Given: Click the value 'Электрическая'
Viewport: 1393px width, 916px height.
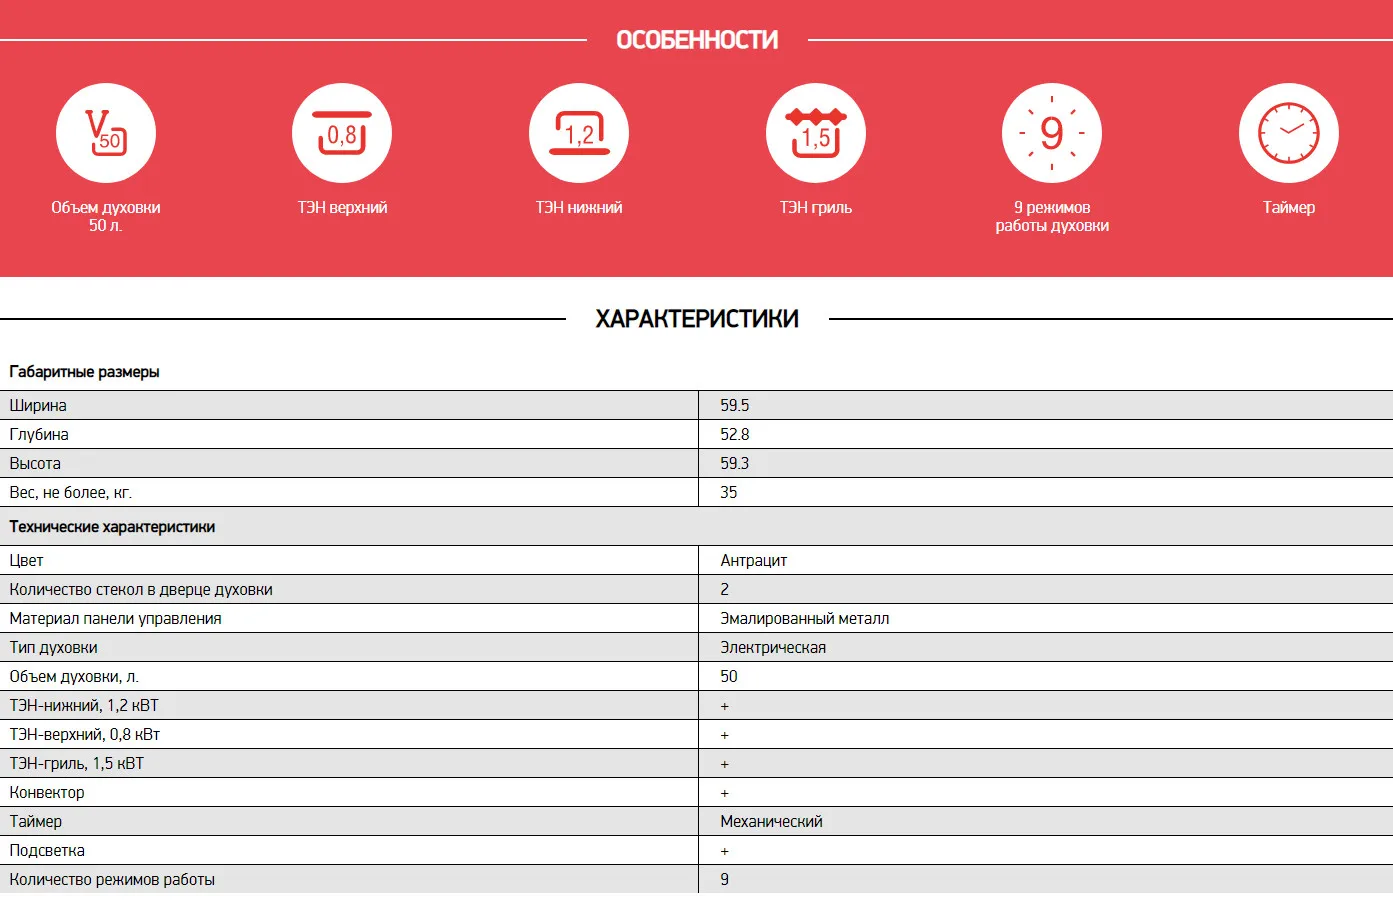Looking at the screenshot, I should [x=773, y=647].
